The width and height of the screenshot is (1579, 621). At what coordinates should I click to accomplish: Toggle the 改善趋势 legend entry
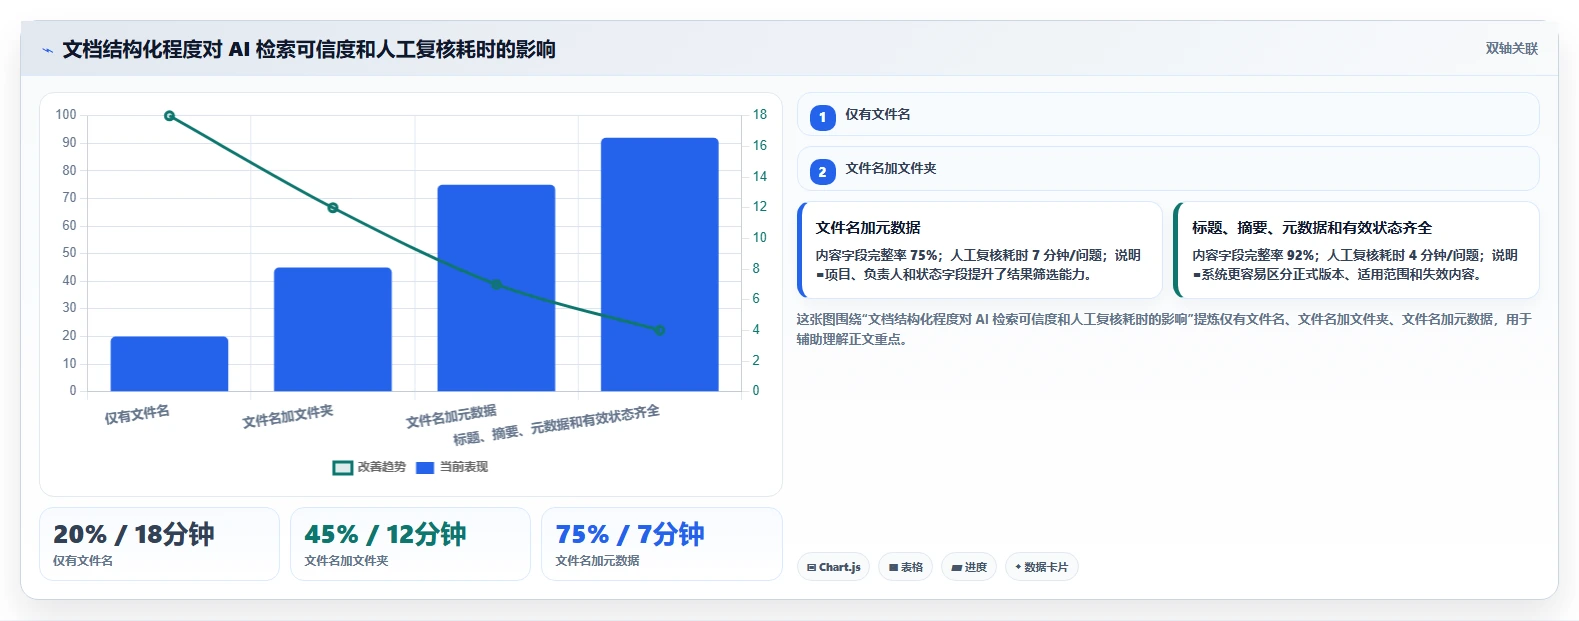click(369, 467)
